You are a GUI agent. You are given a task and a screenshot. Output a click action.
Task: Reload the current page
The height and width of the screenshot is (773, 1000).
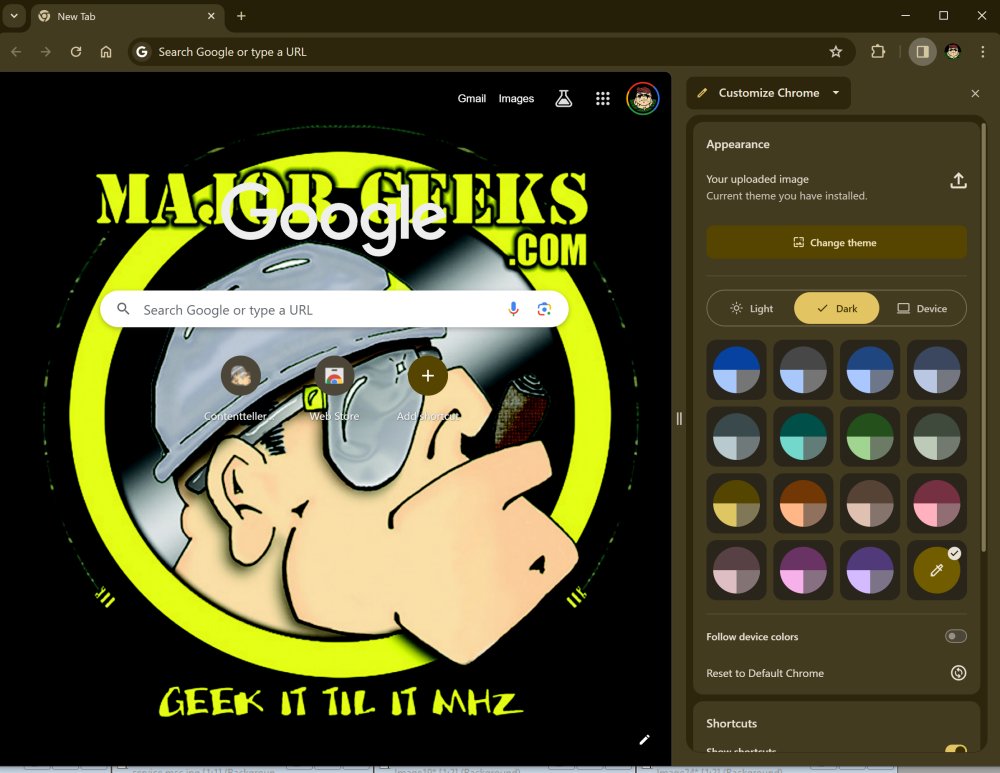coord(76,52)
